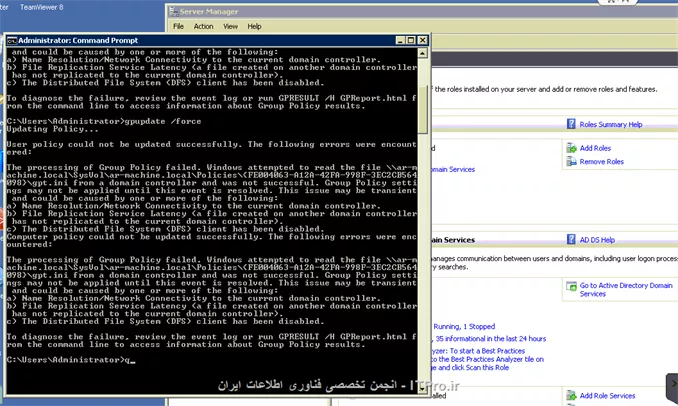Click the Command Prompt scroll up arrow
This screenshot has height=406, width=678.
pos(422,53)
